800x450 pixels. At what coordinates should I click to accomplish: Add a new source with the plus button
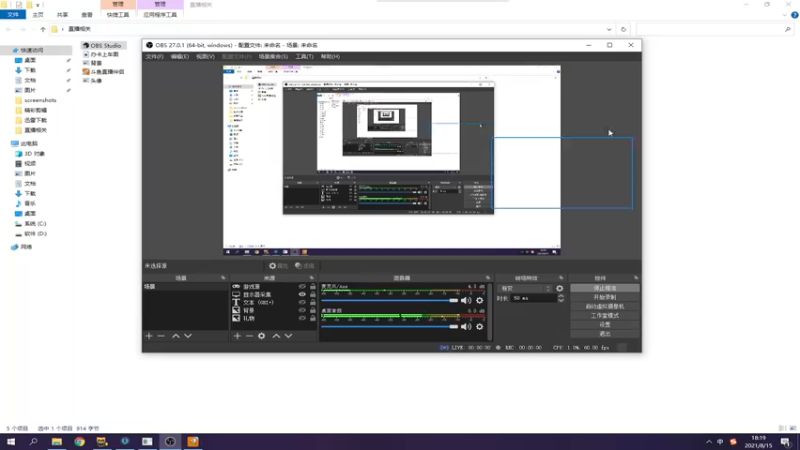(237, 336)
